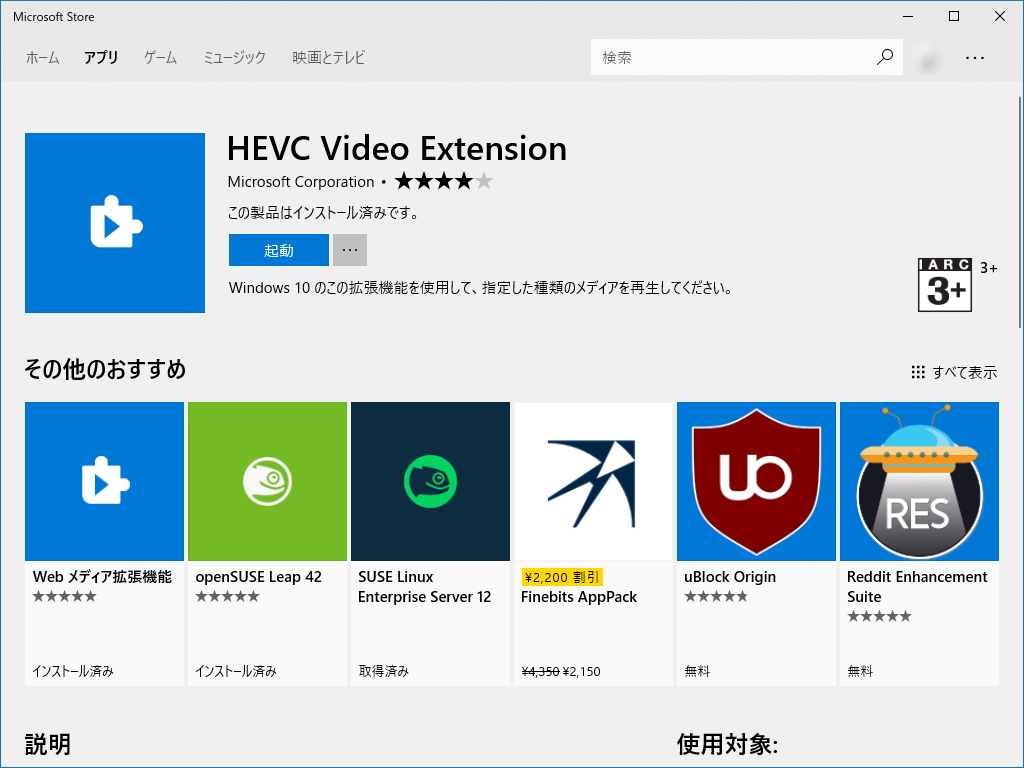Click the Web メディア拡張機能 puzzle icon

pyautogui.click(x=104, y=481)
